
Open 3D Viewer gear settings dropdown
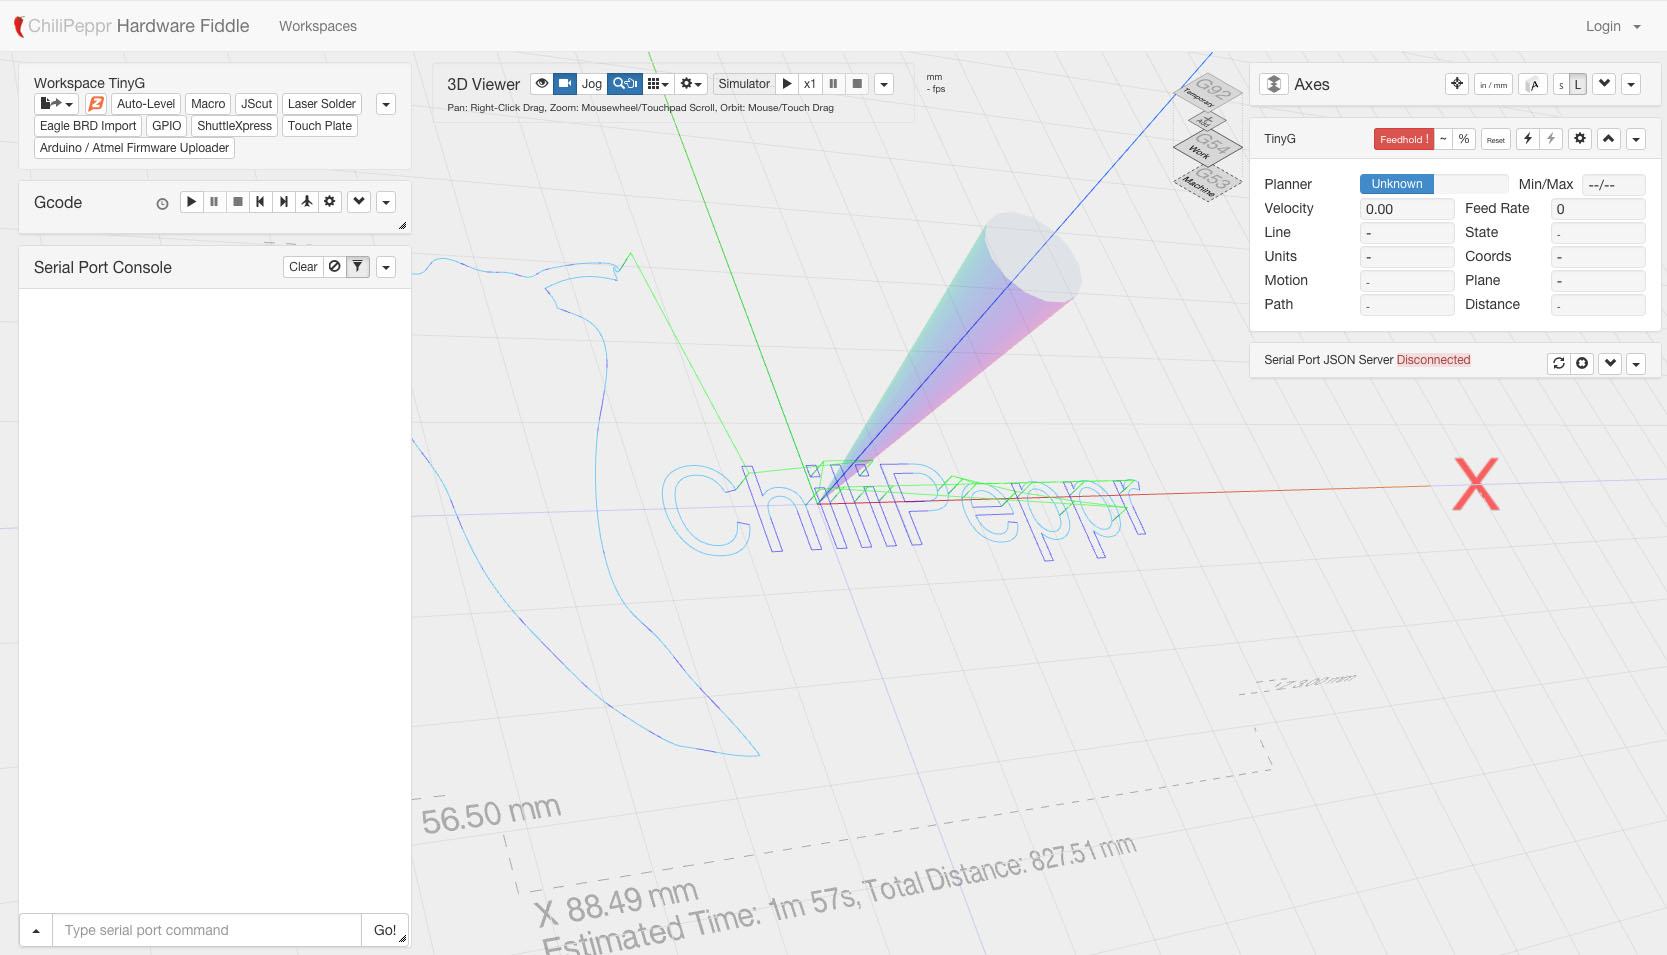tap(691, 84)
